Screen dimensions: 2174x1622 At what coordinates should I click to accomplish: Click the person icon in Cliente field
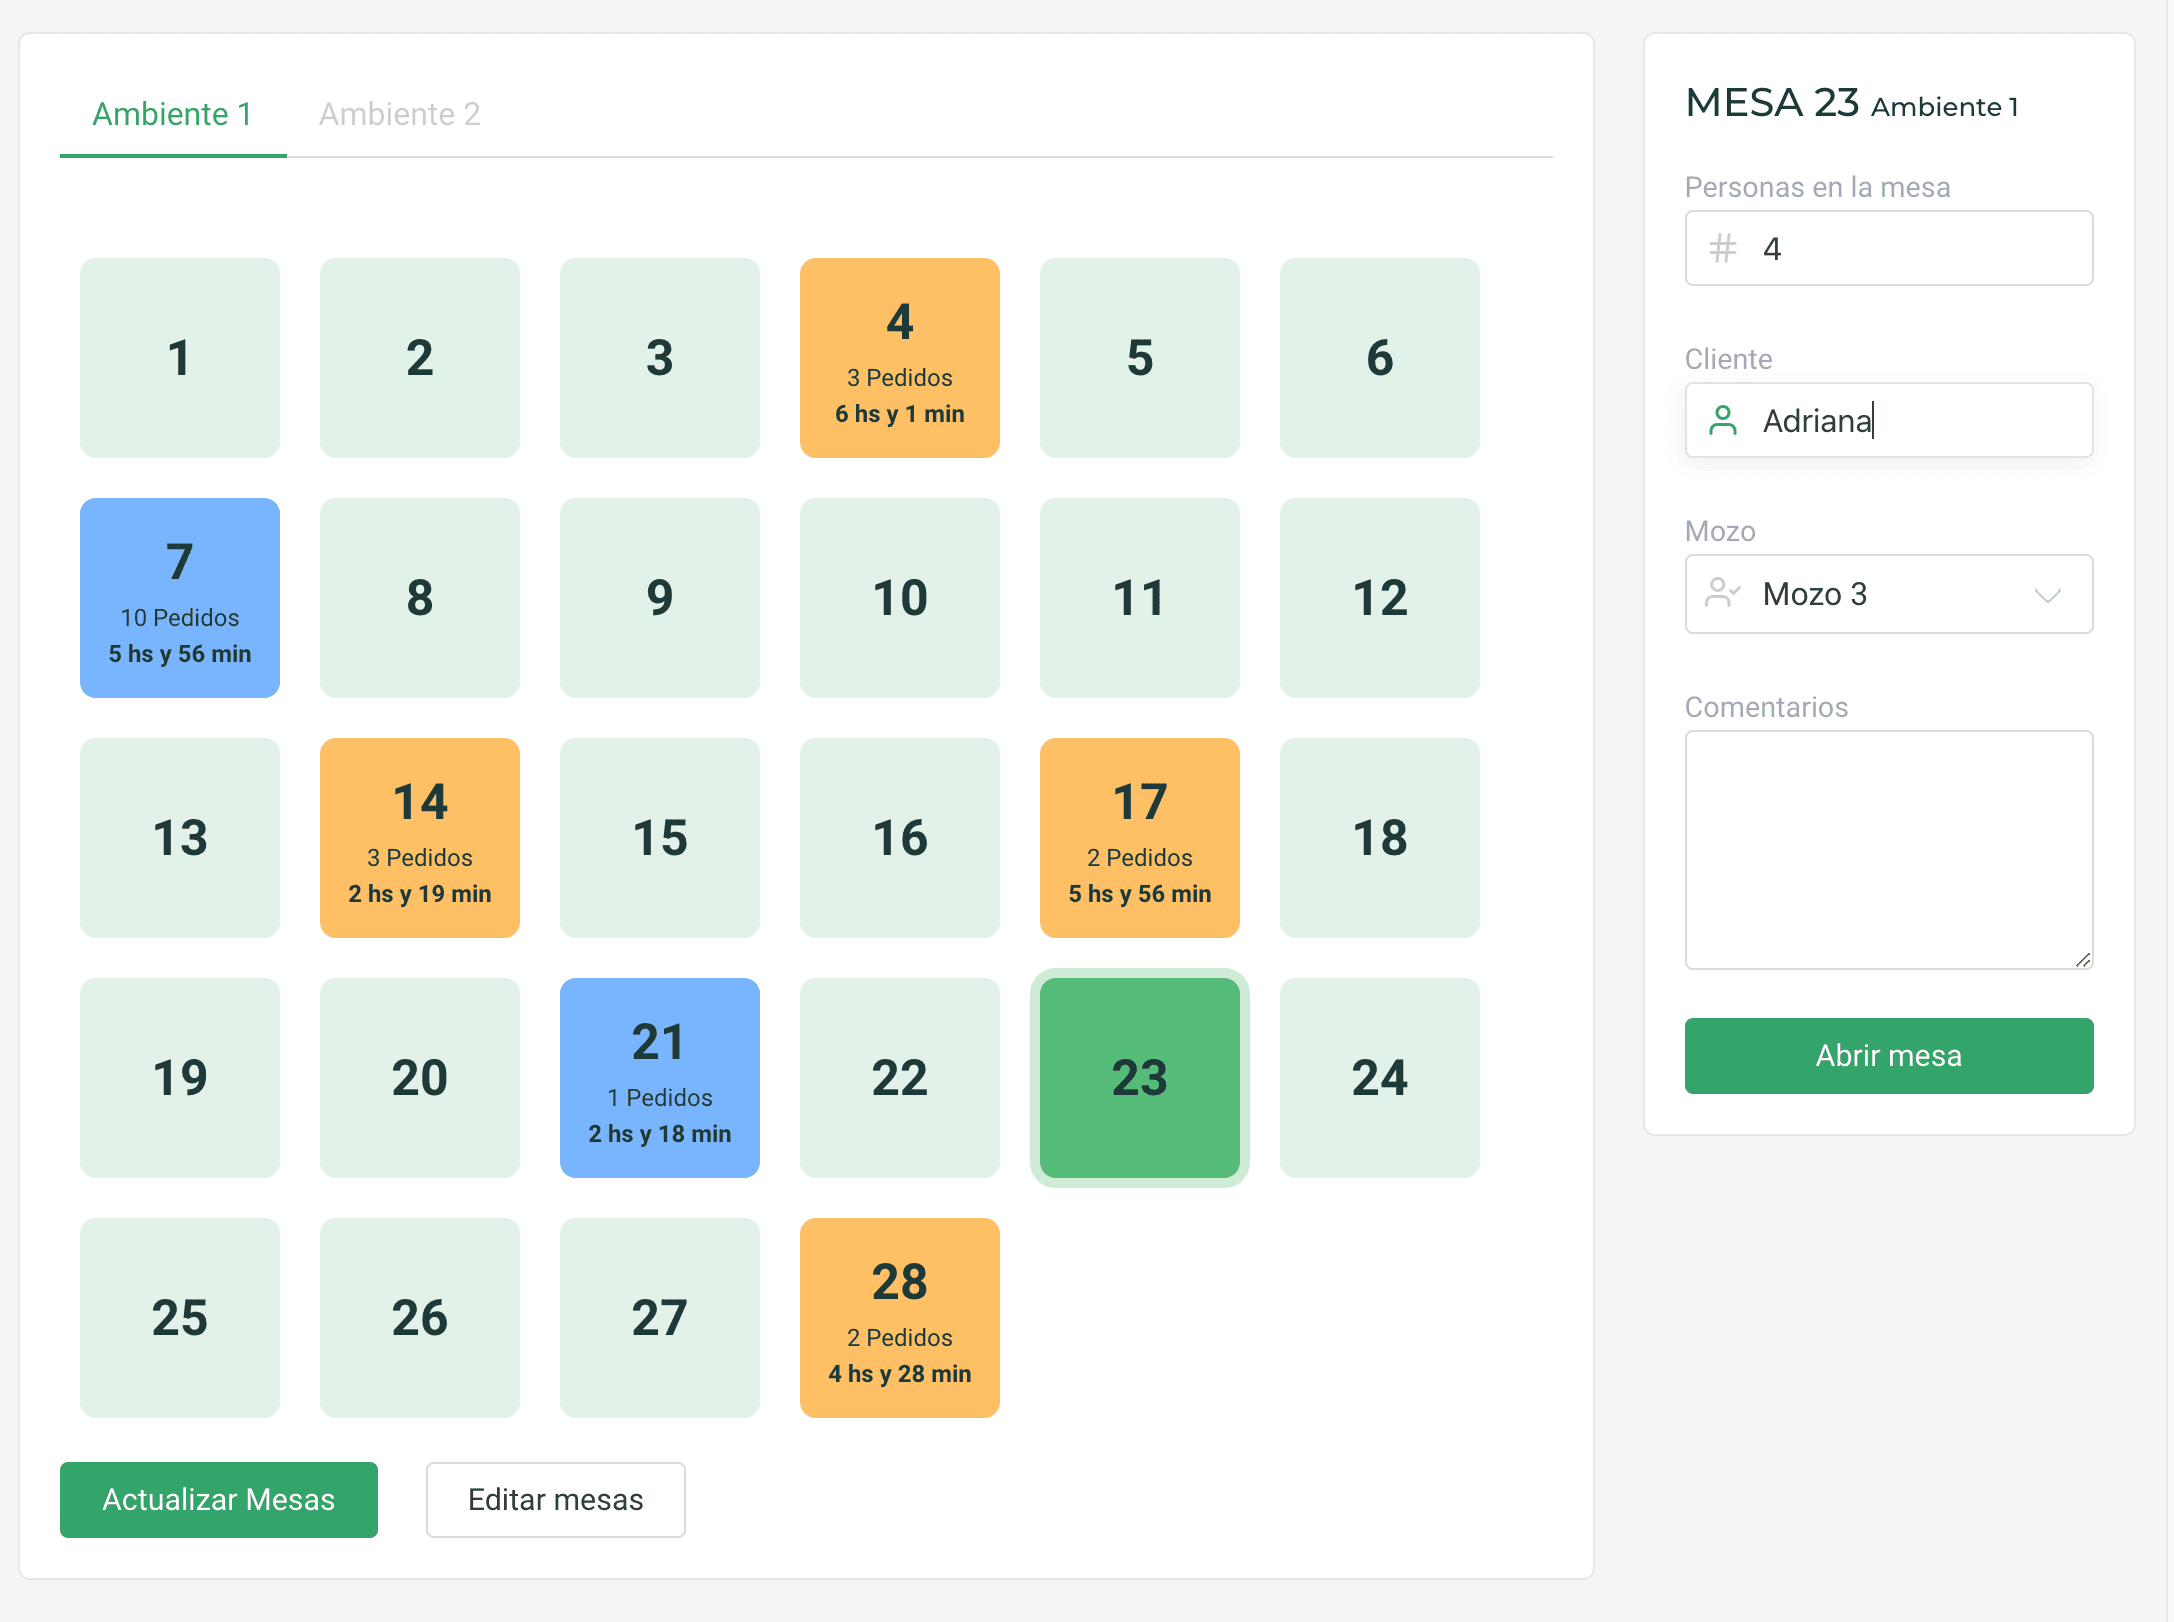point(1722,420)
